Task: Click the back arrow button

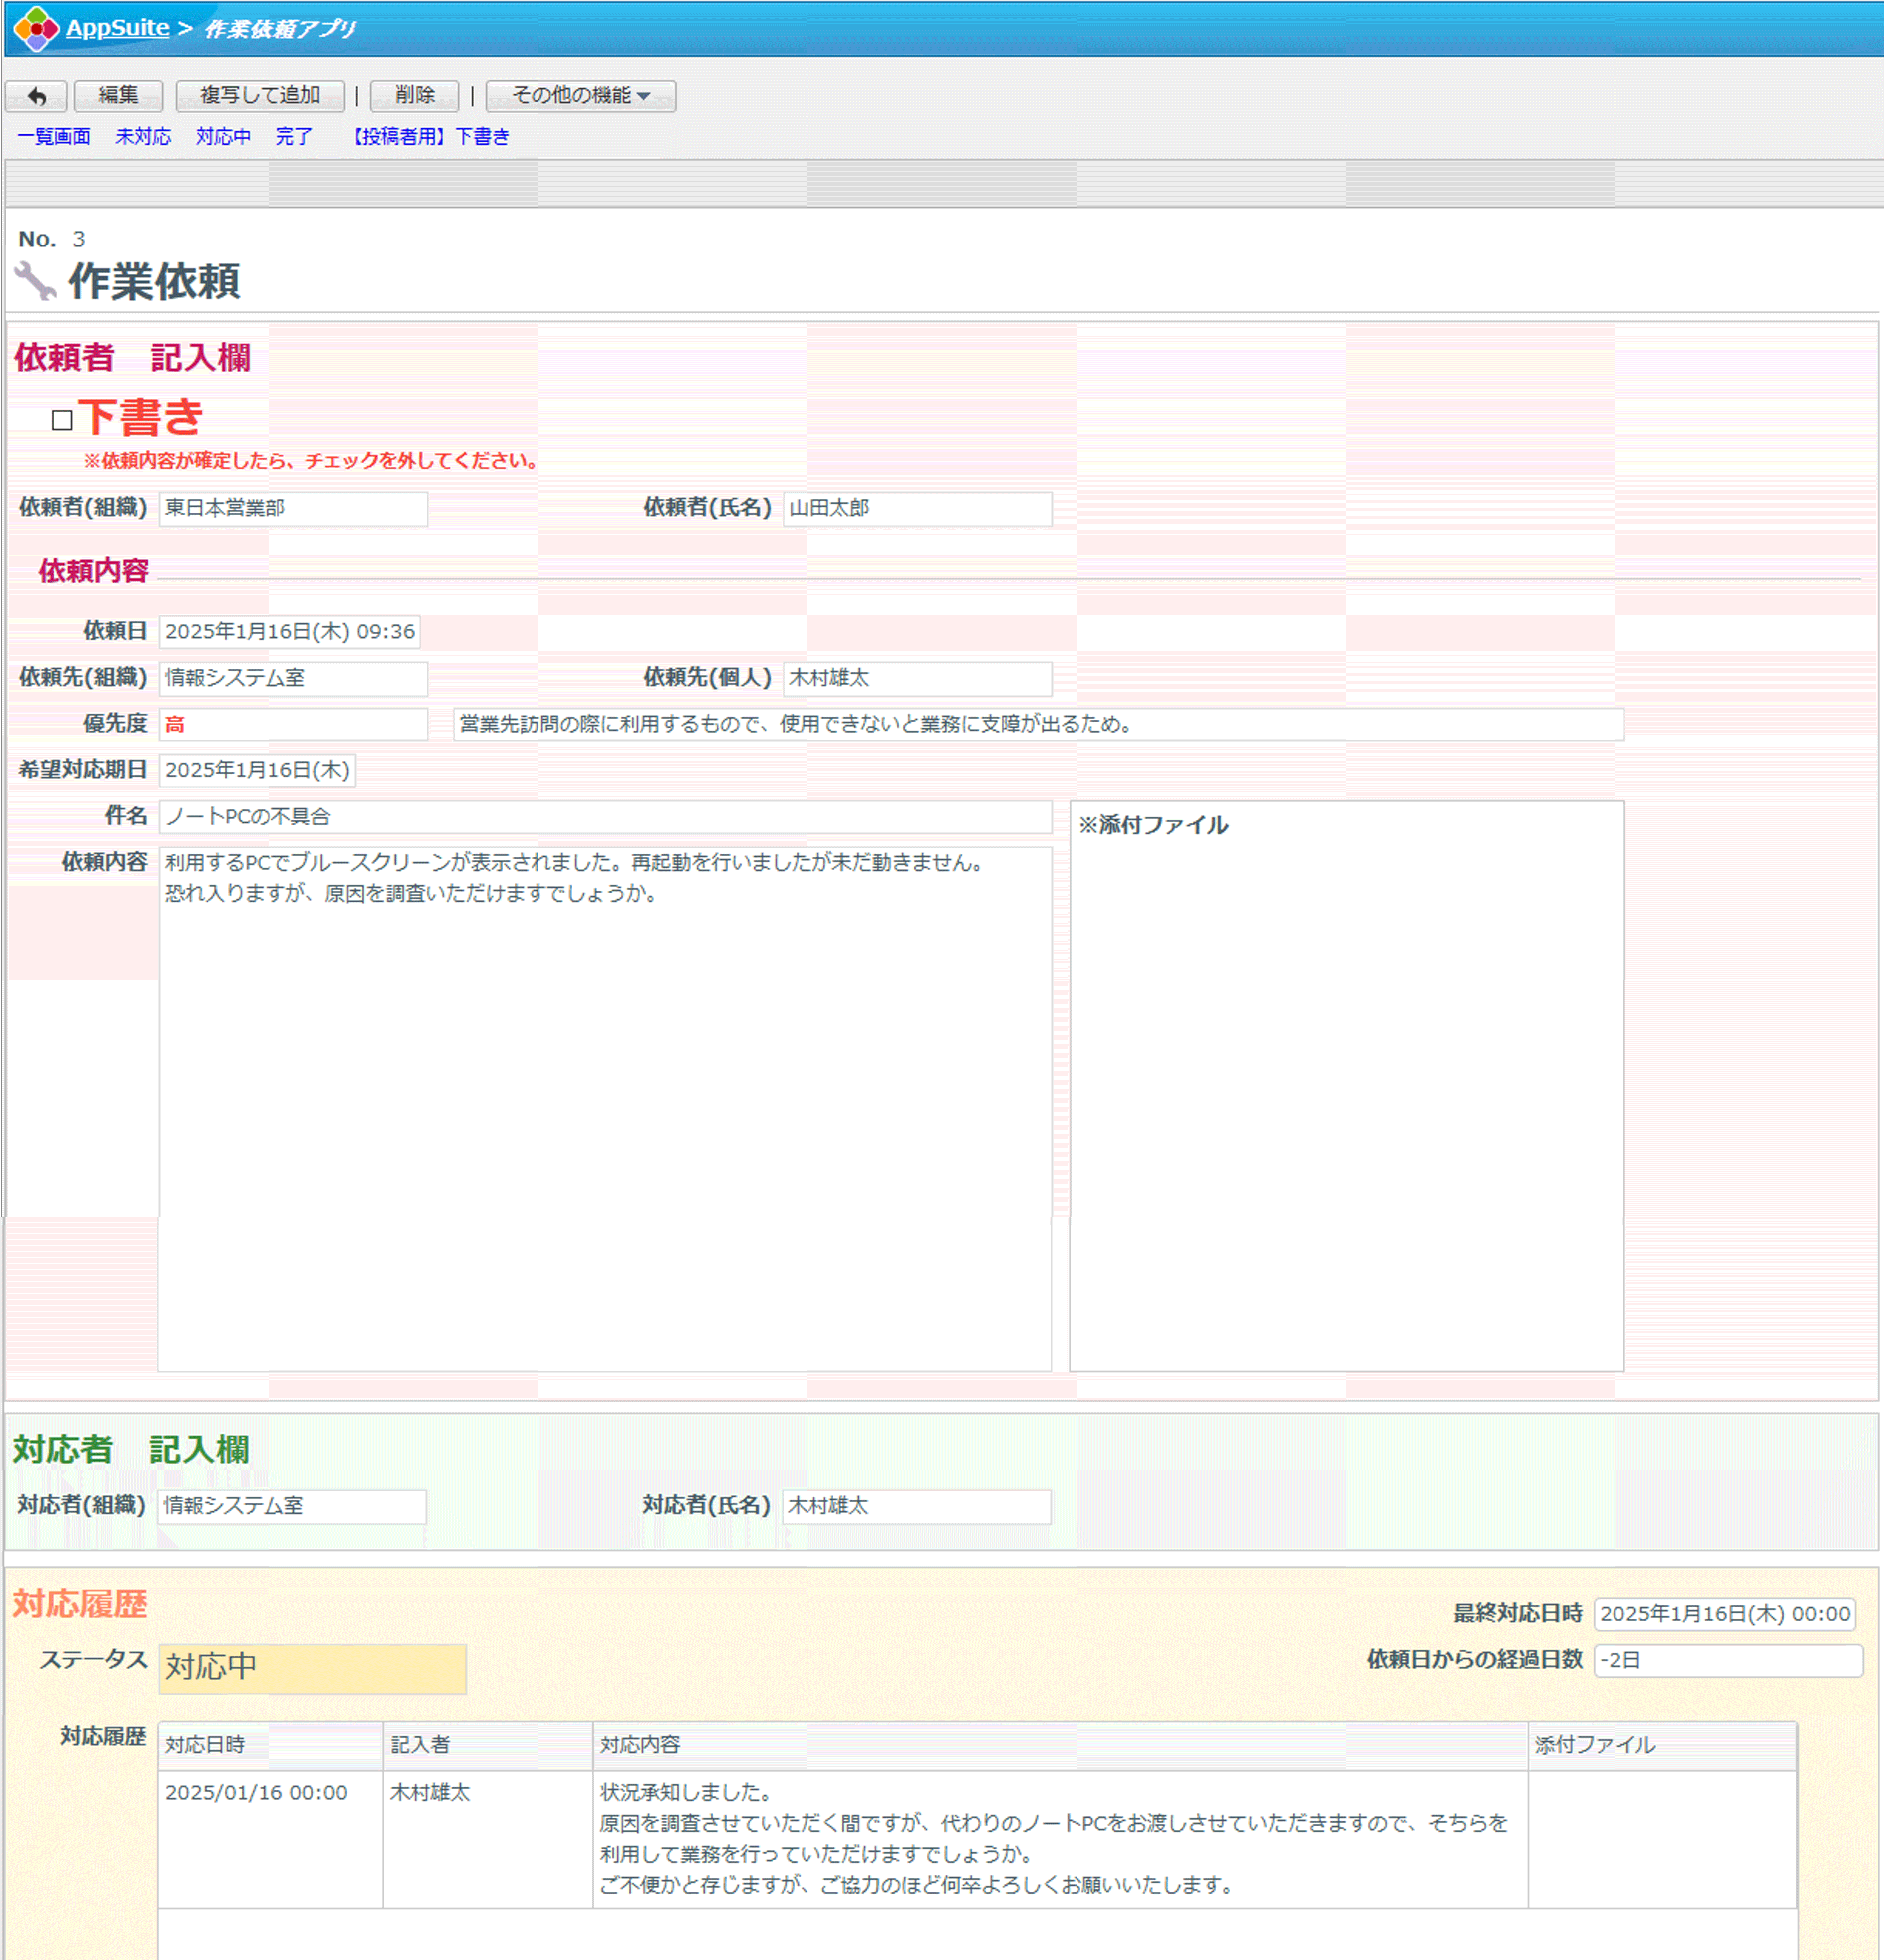Action: (36, 96)
